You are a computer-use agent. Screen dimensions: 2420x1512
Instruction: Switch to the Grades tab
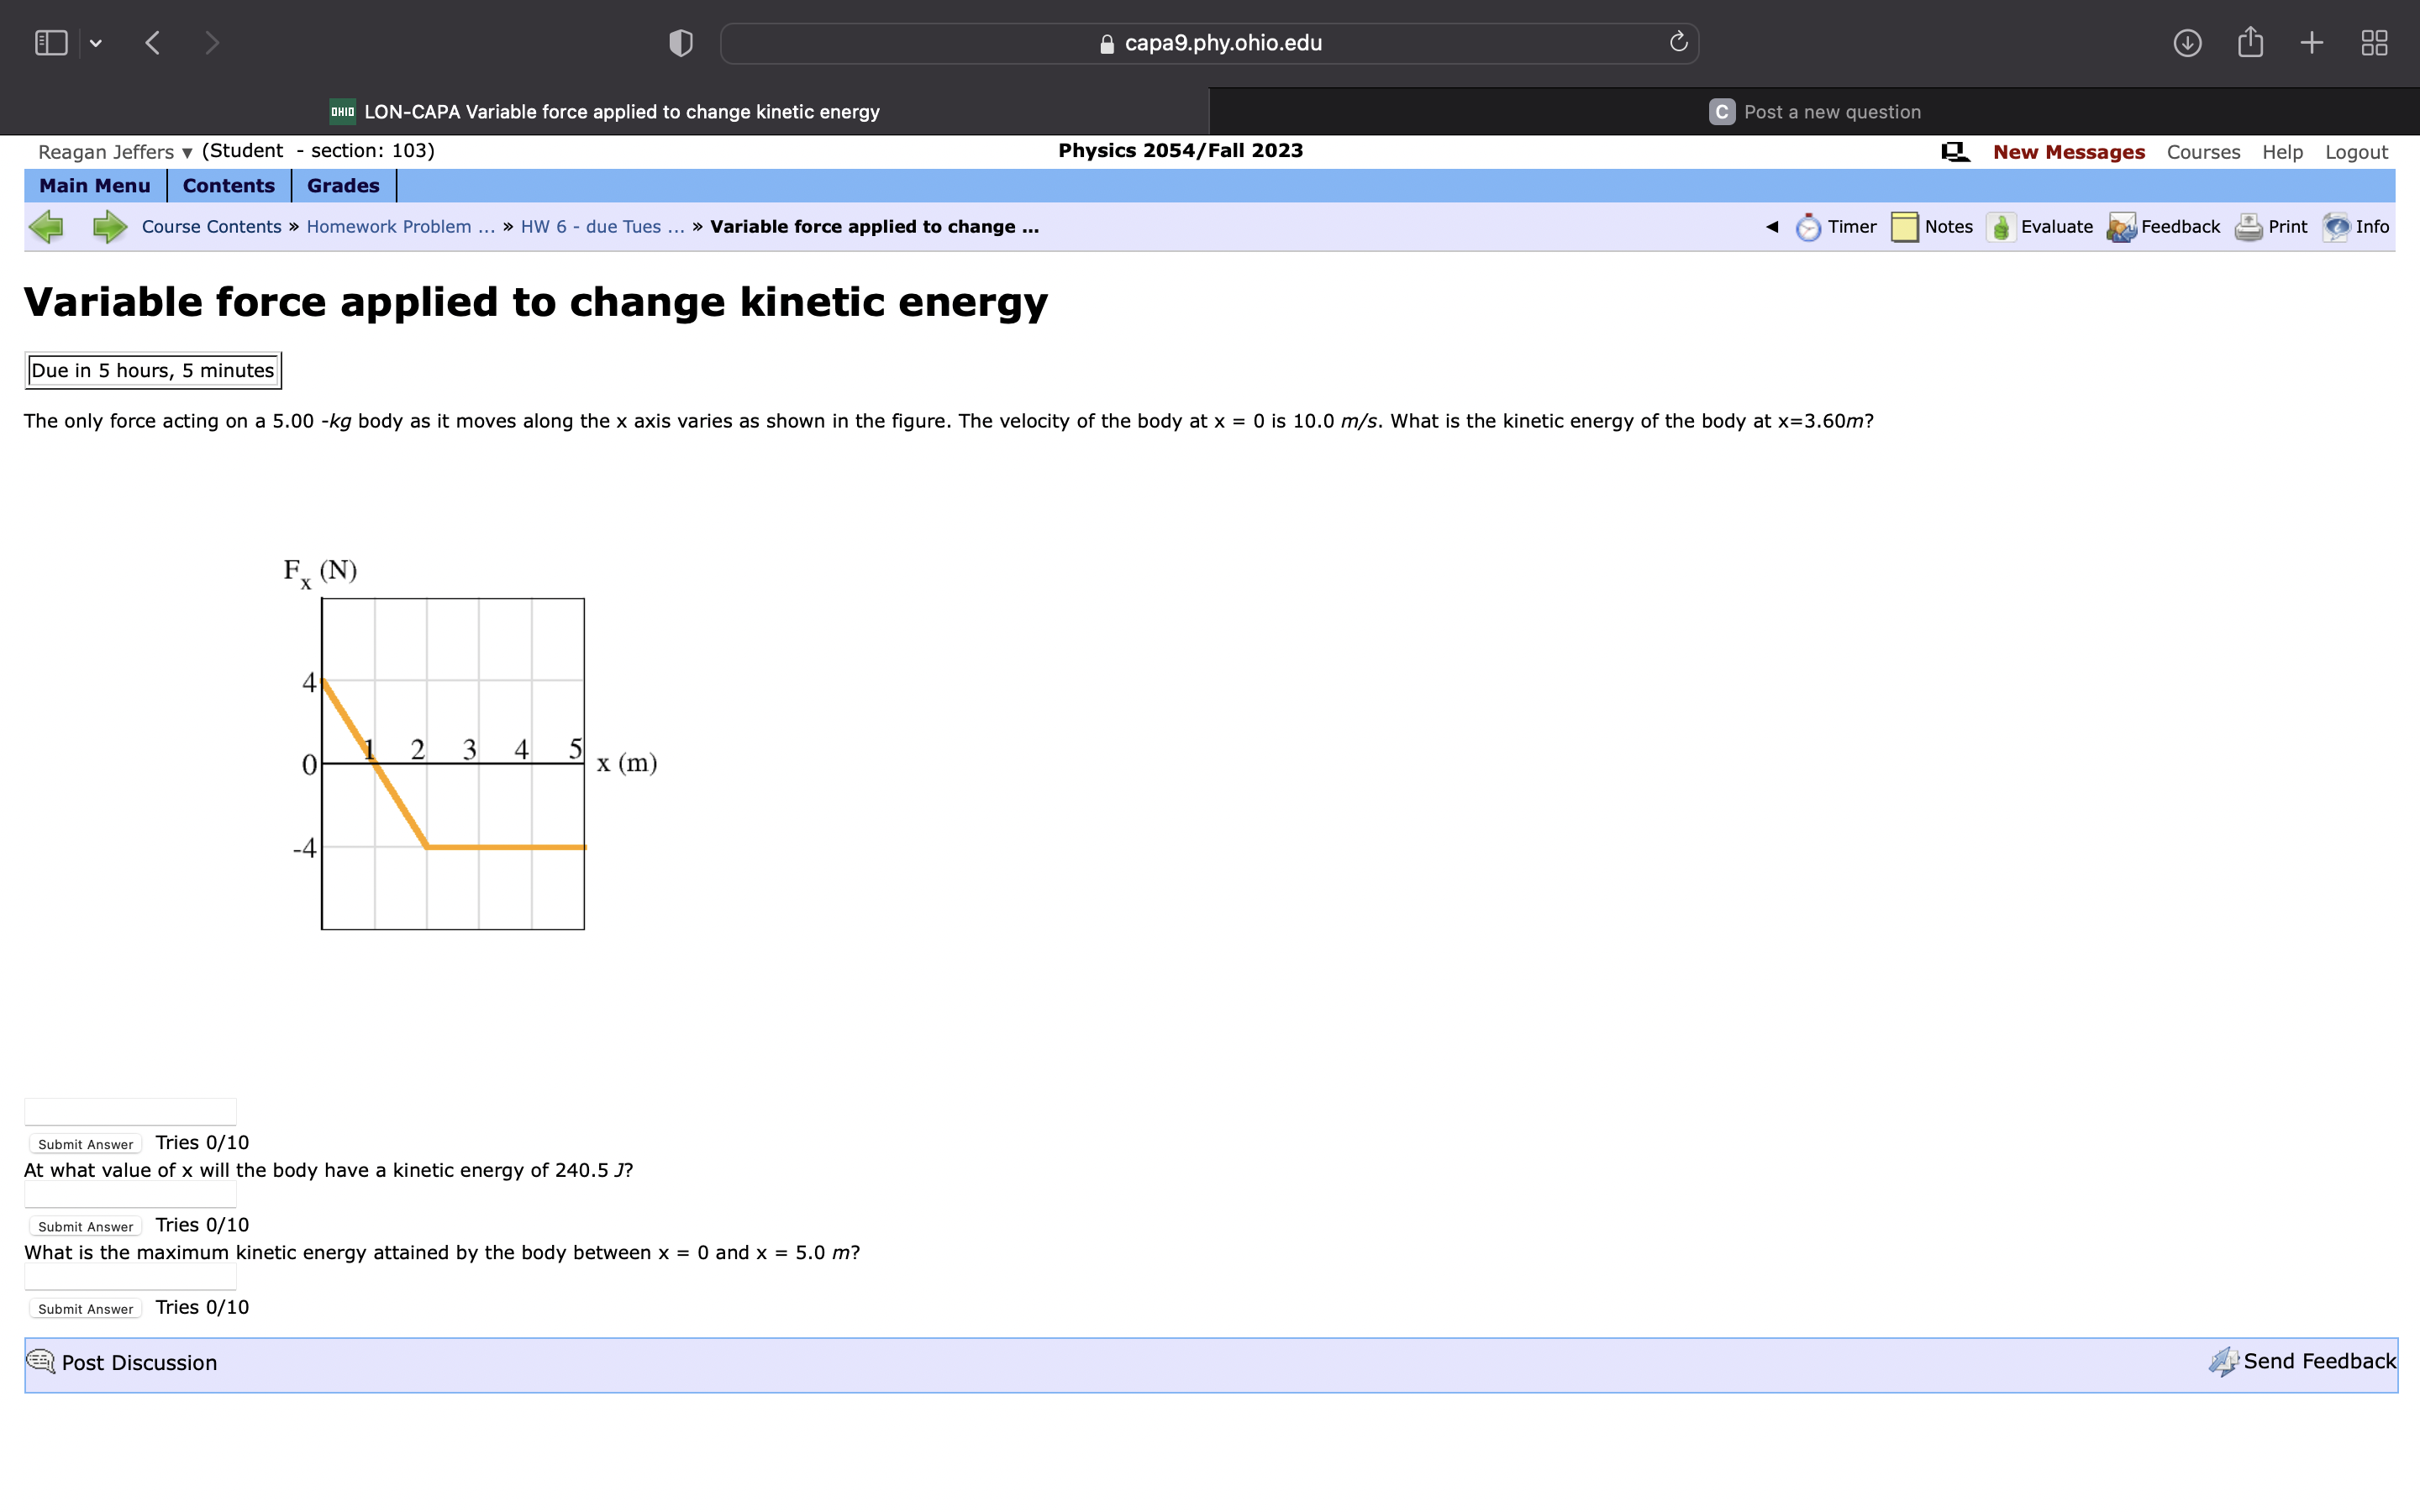(x=341, y=185)
